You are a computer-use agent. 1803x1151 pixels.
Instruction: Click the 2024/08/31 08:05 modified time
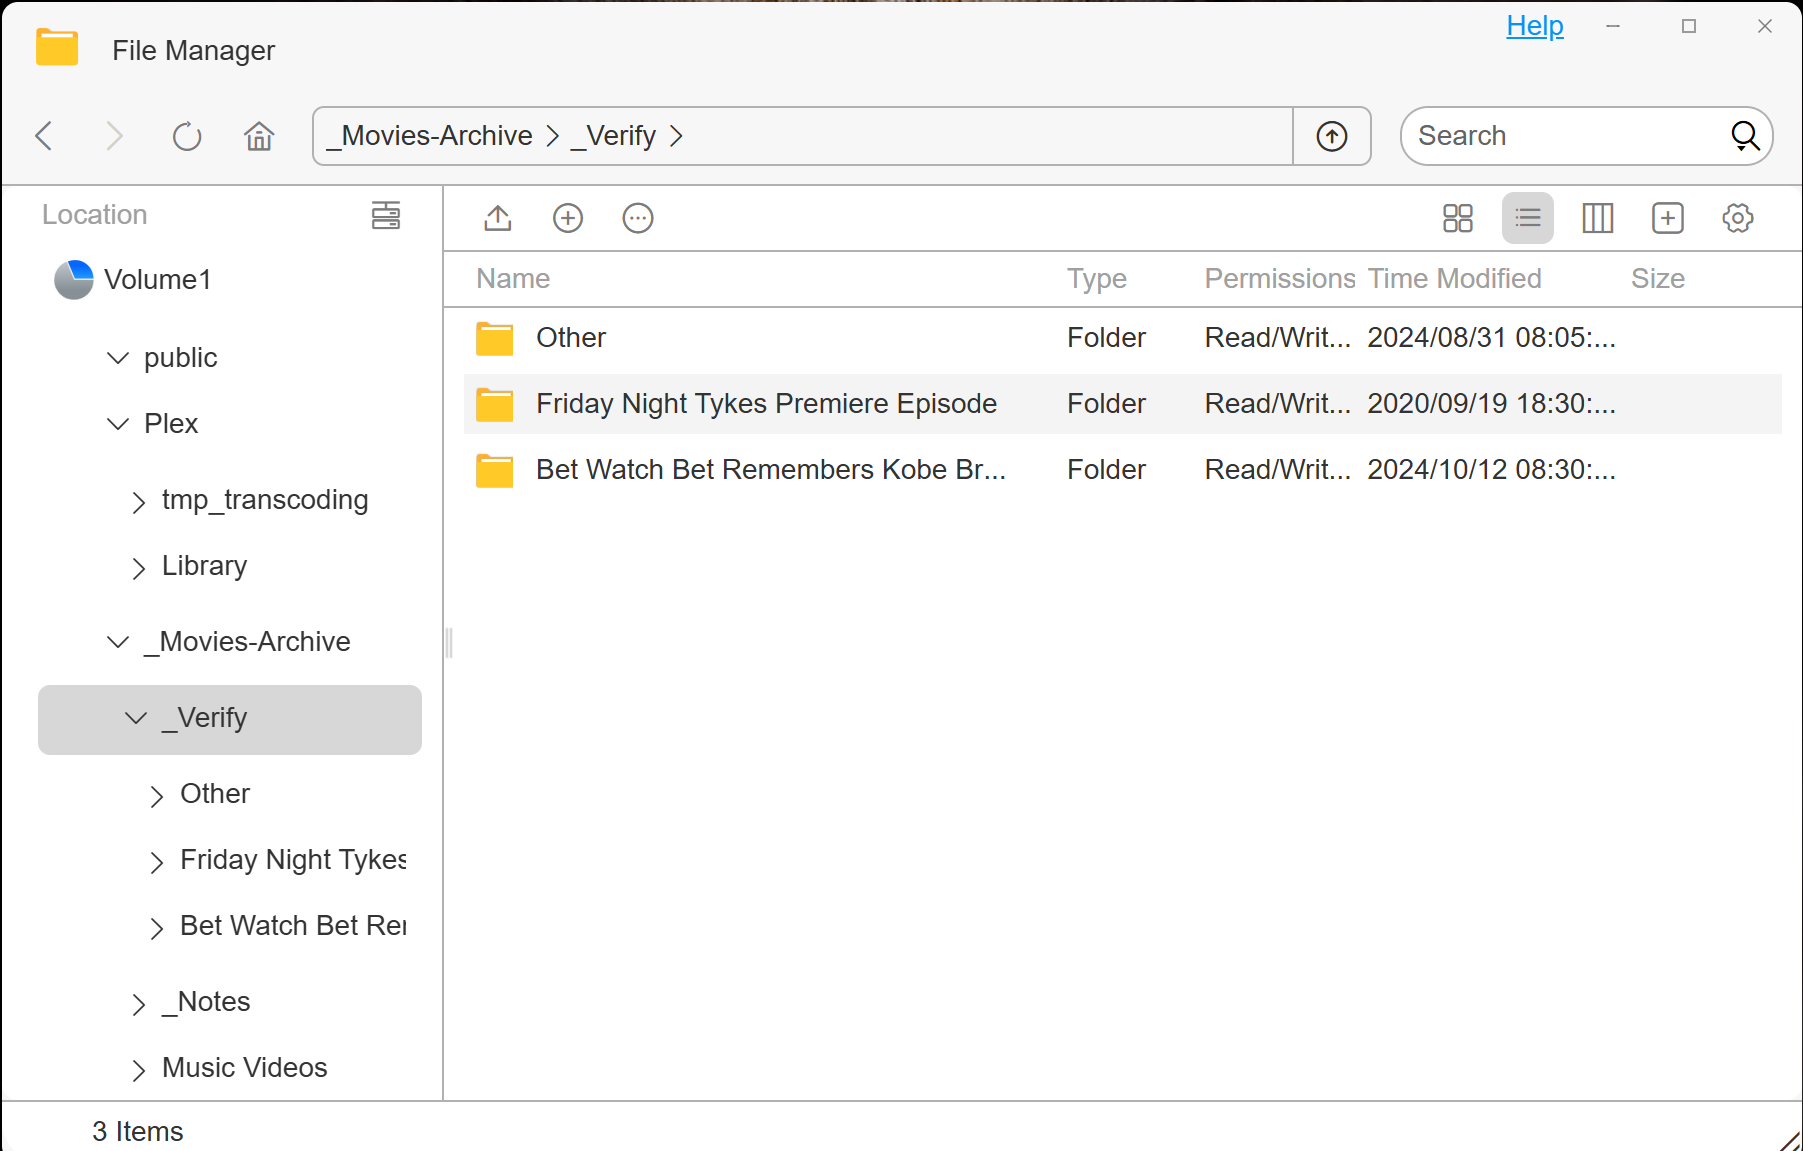click(x=1492, y=338)
